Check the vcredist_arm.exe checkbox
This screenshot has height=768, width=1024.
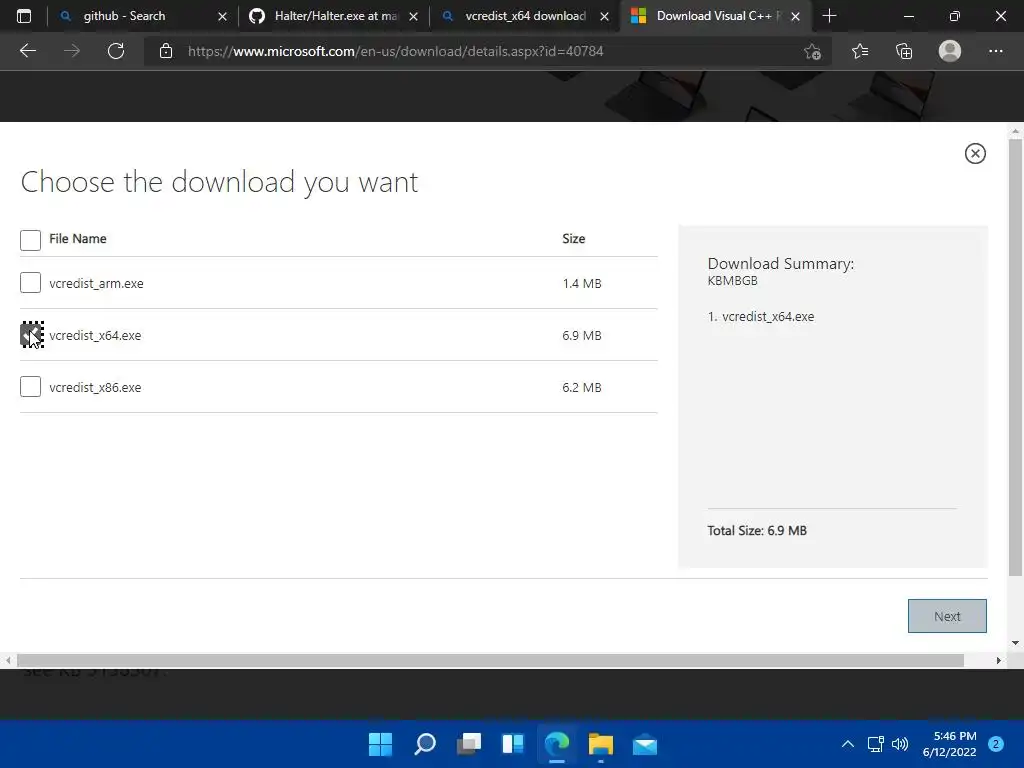pos(30,283)
